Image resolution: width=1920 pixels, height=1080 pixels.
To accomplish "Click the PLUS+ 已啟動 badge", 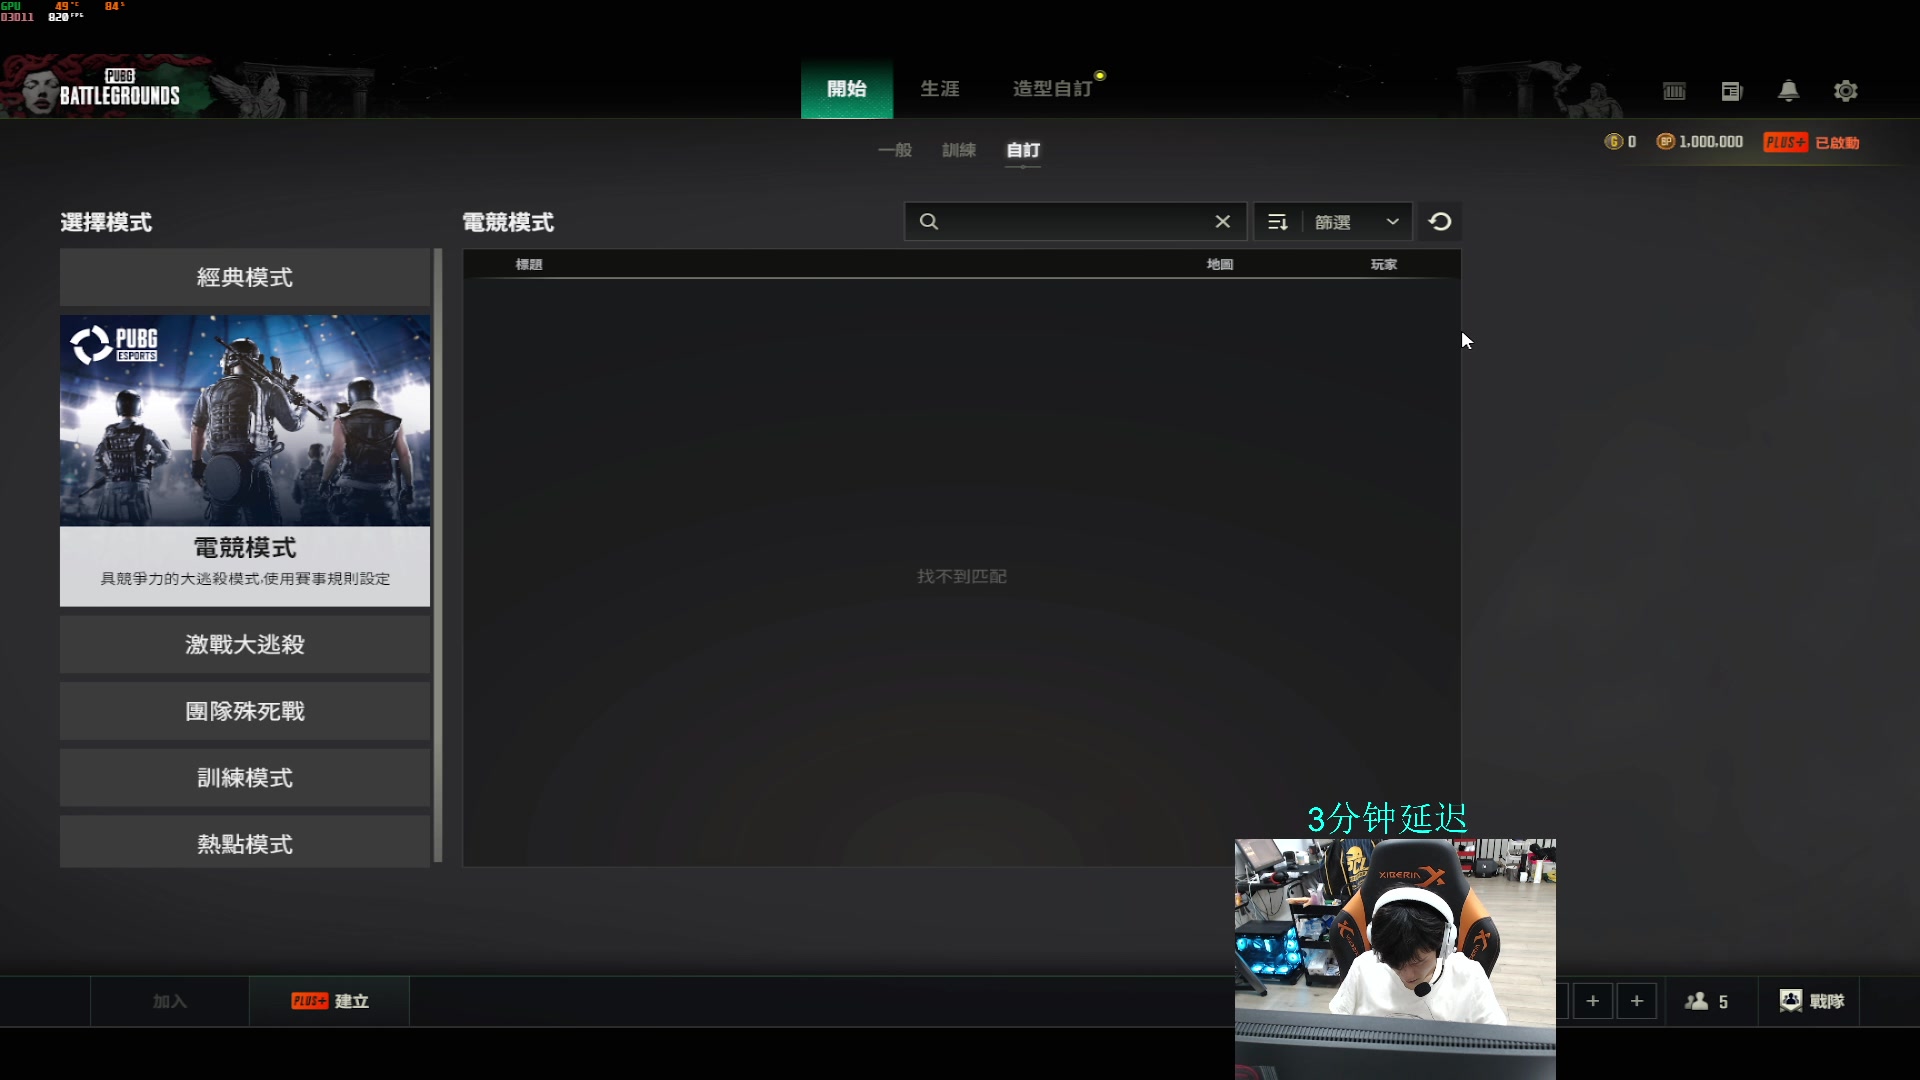I will pyautogui.click(x=1811, y=142).
